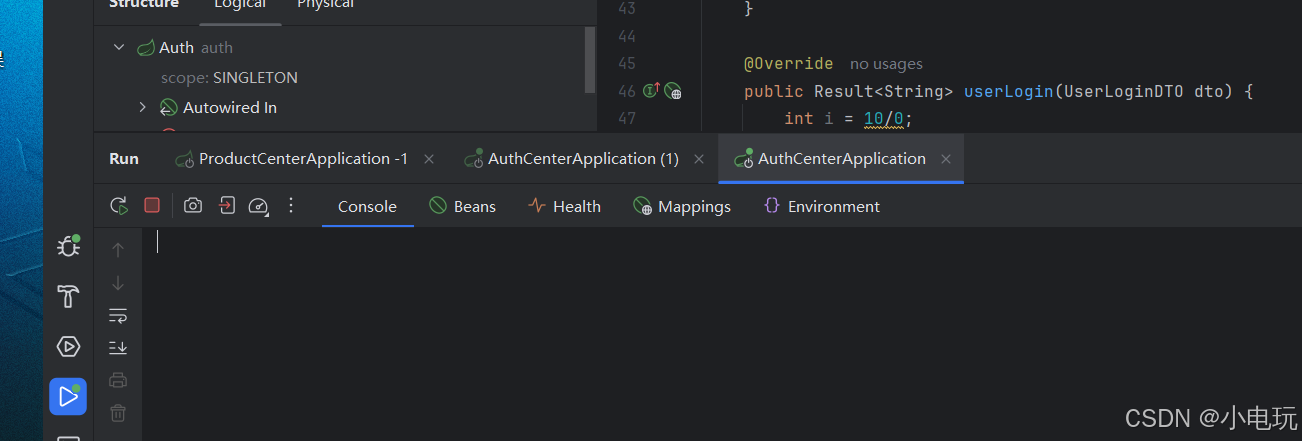The height and width of the screenshot is (441, 1302).
Task: Close the AuthCenterApplication (1) run tab
Action: 699,158
